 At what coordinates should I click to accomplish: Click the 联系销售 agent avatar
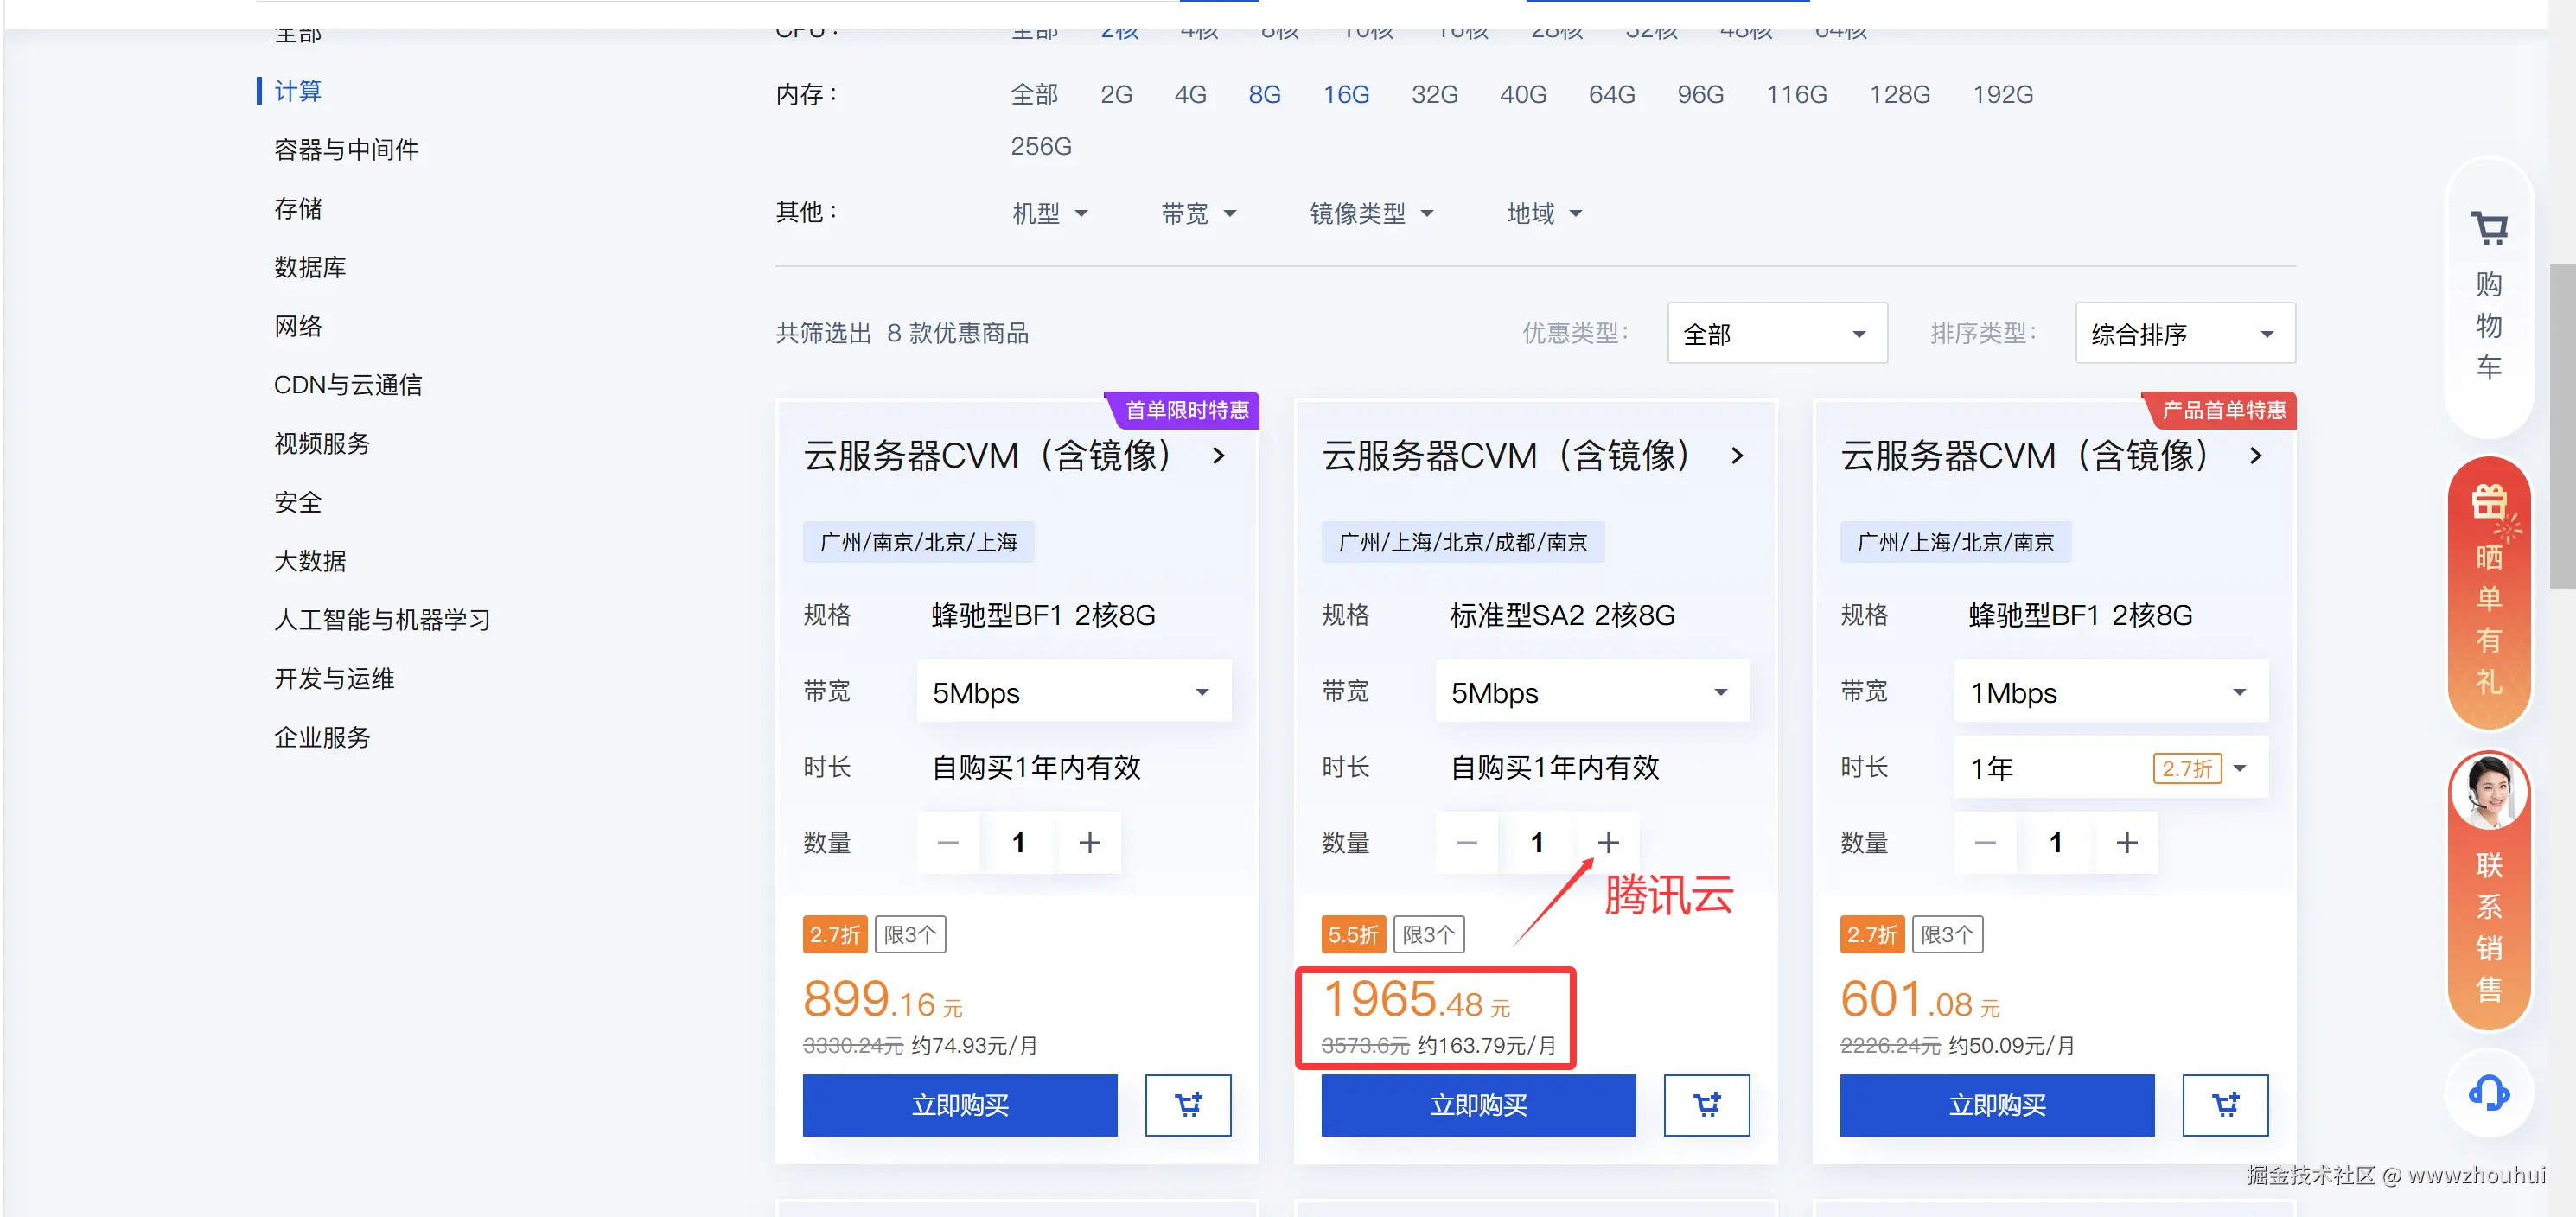[2488, 791]
